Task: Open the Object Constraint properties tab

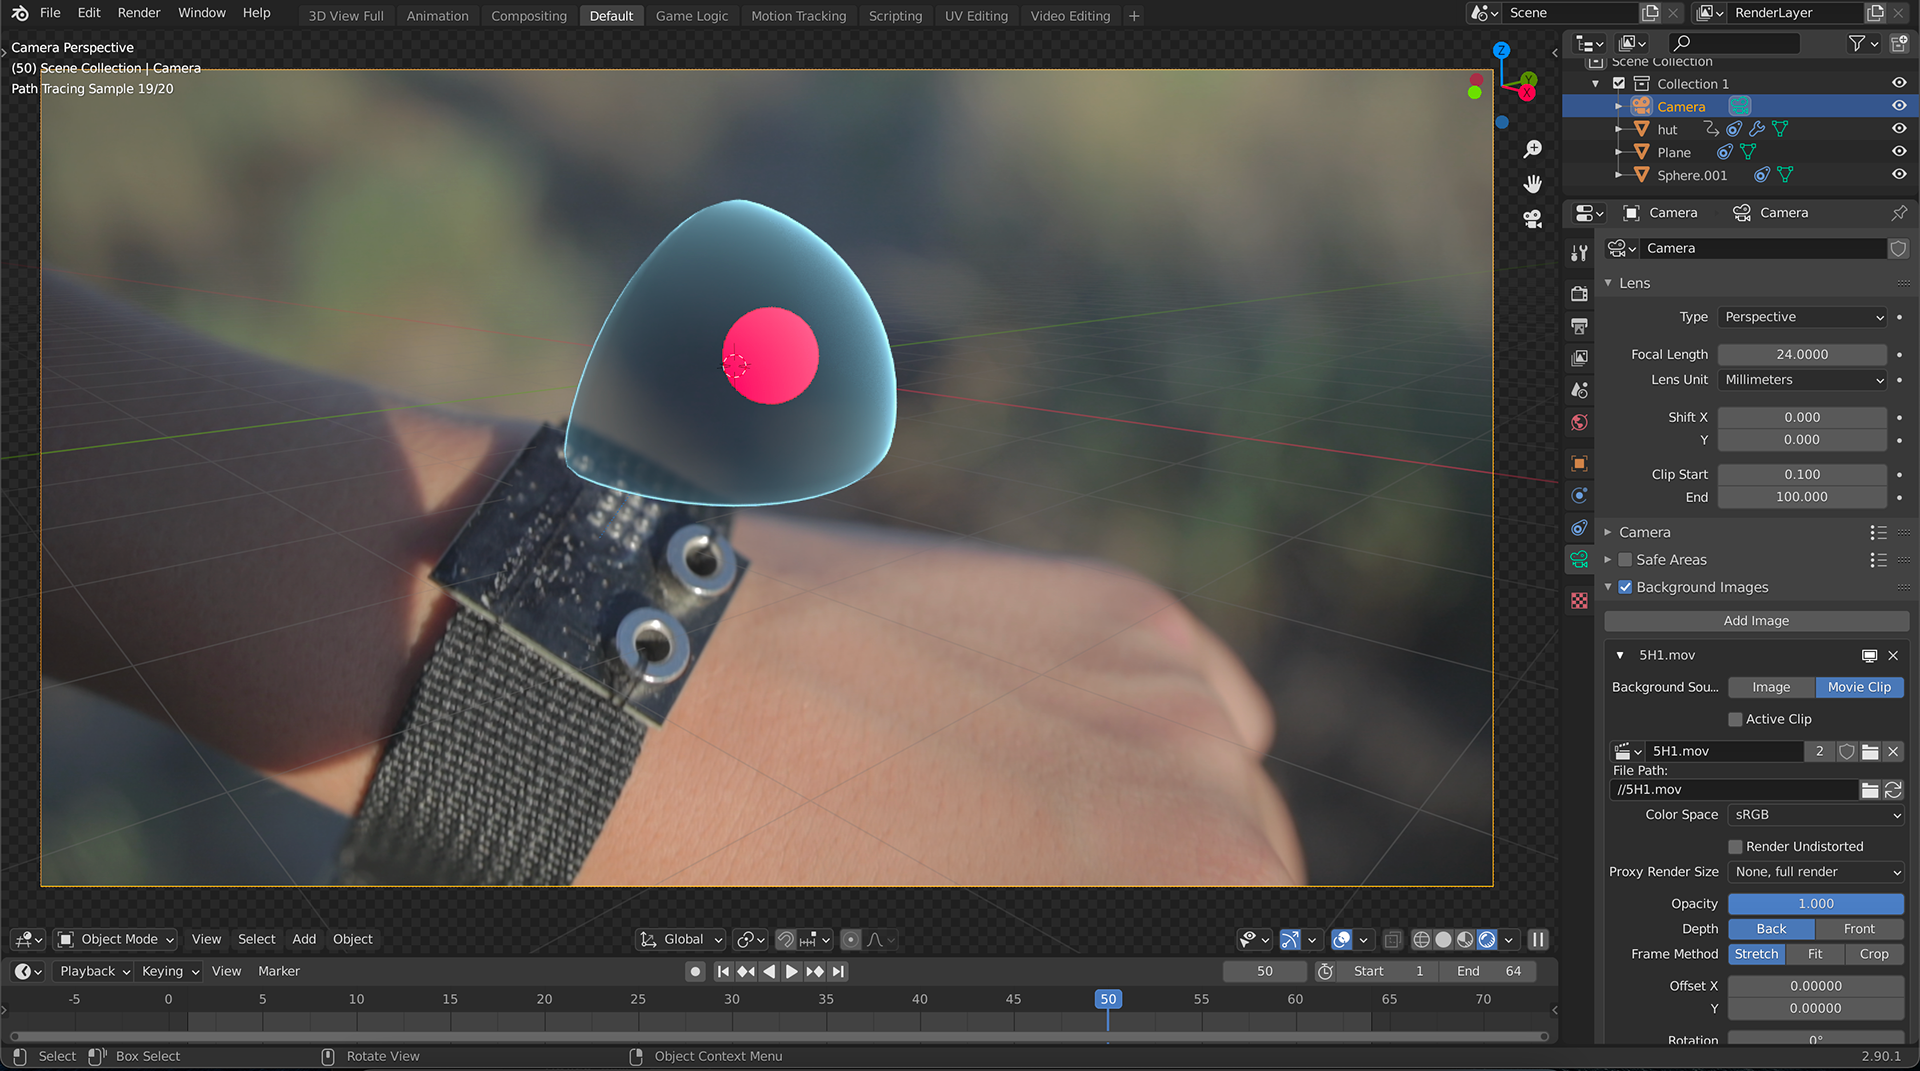Action: [1579, 527]
